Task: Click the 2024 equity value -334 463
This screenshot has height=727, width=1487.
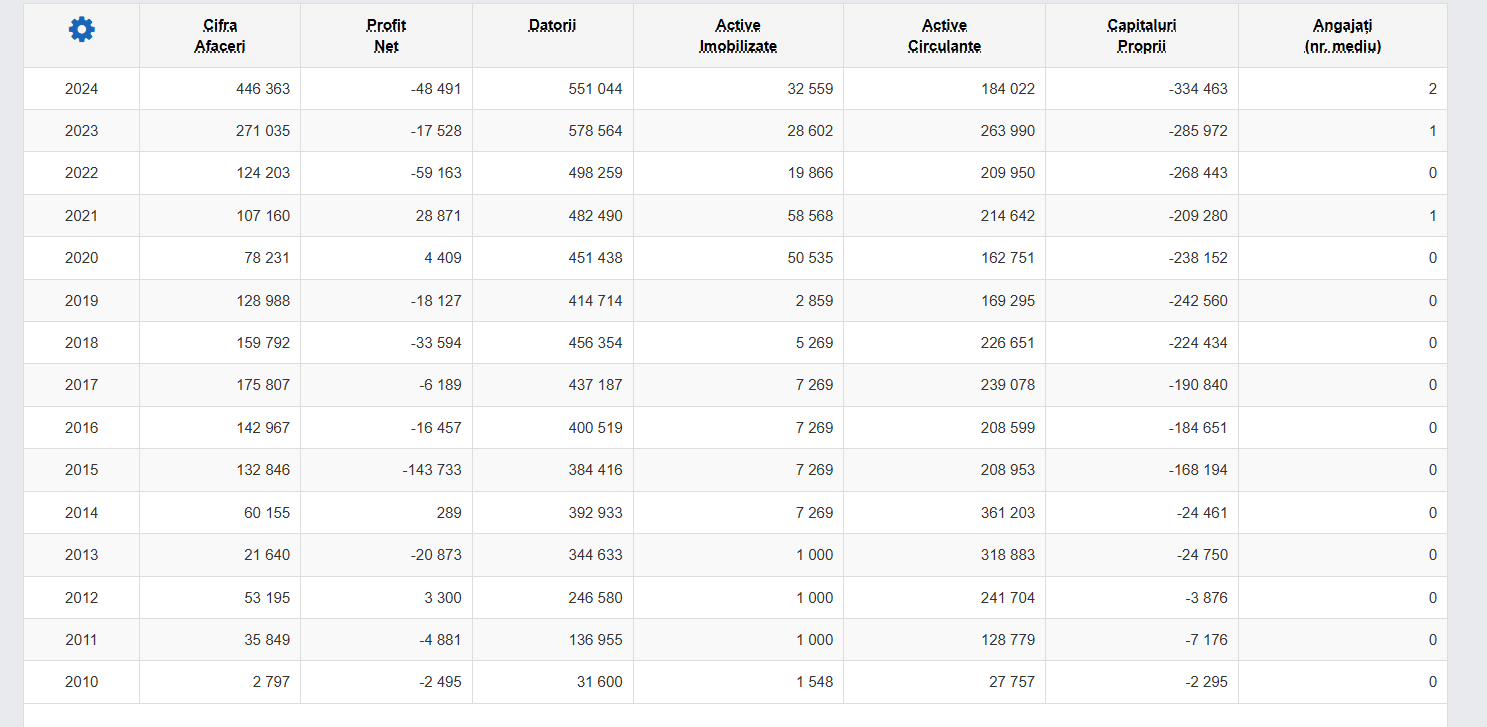Action: (x=1198, y=89)
